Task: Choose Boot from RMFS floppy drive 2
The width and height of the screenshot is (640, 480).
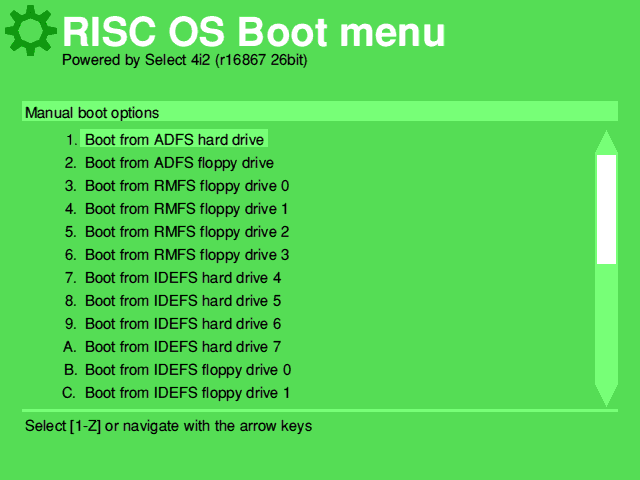Action: pyautogui.click(x=187, y=232)
